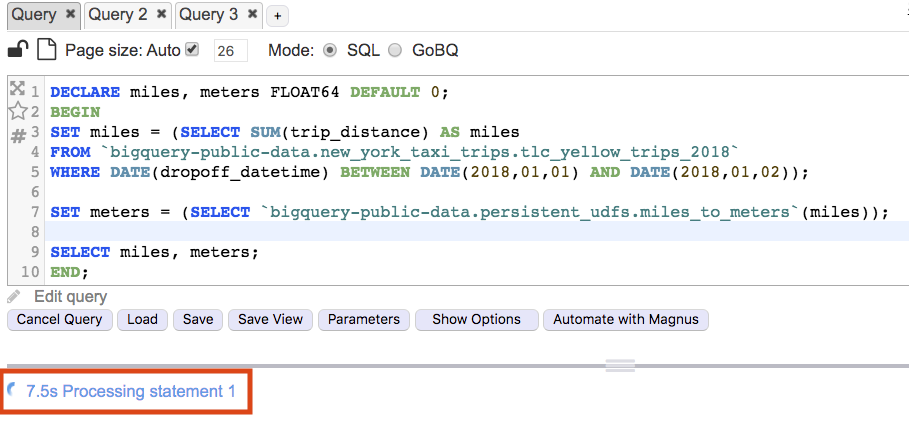Image resolution: width=909 pixels, height=447 pixels.
Task: Switch to the Query 3 tab
Action: coord(209,14)
